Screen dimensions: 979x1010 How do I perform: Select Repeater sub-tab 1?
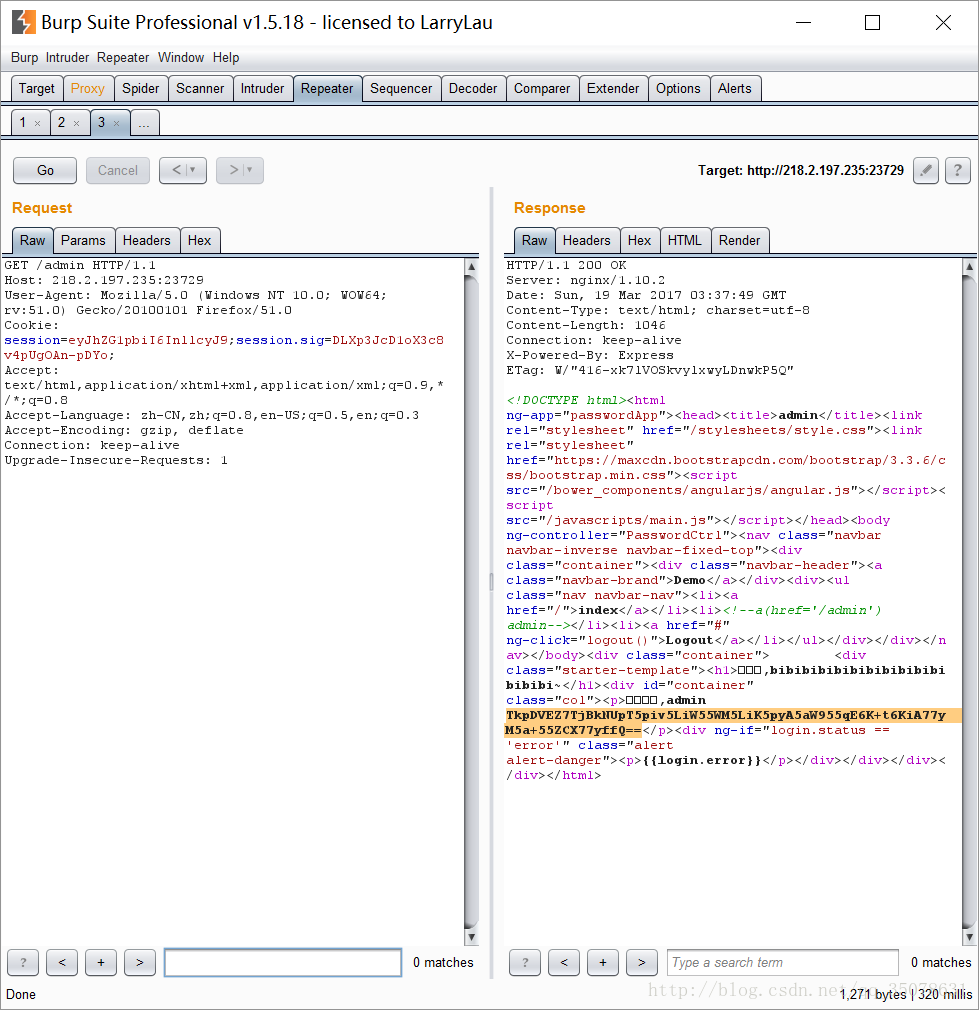pyautogui.click(x=23, y=122)
